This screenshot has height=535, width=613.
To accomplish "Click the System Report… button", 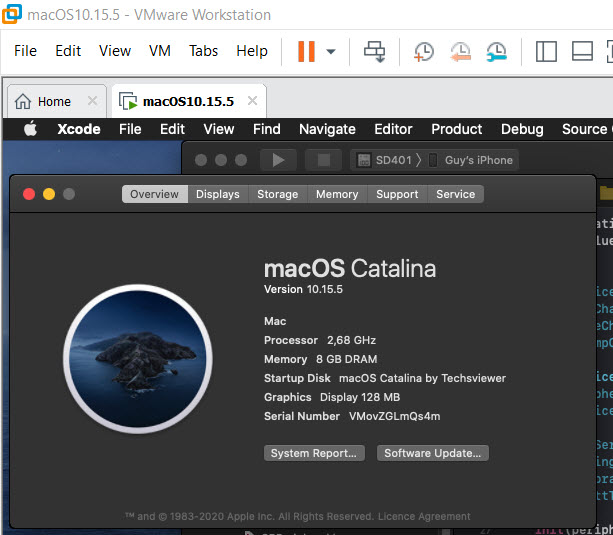I will [x=314, y=453].
